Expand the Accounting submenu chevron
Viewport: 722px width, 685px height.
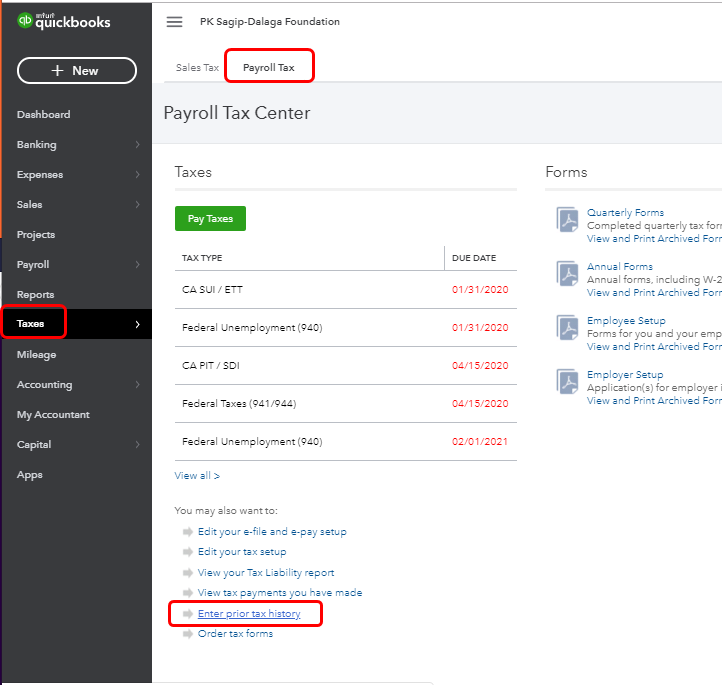click(x=137, y=384)
